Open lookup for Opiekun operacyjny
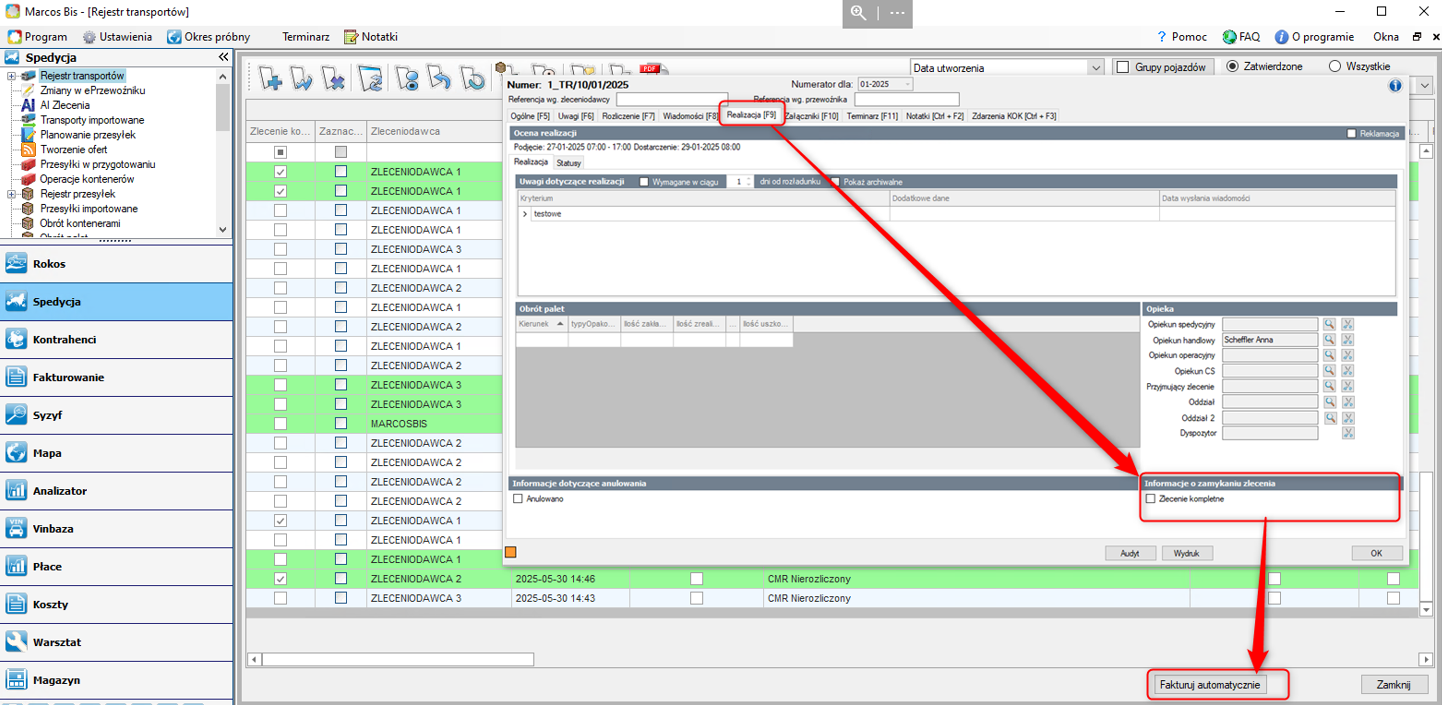1442x705 pixels. (1329, 356)
